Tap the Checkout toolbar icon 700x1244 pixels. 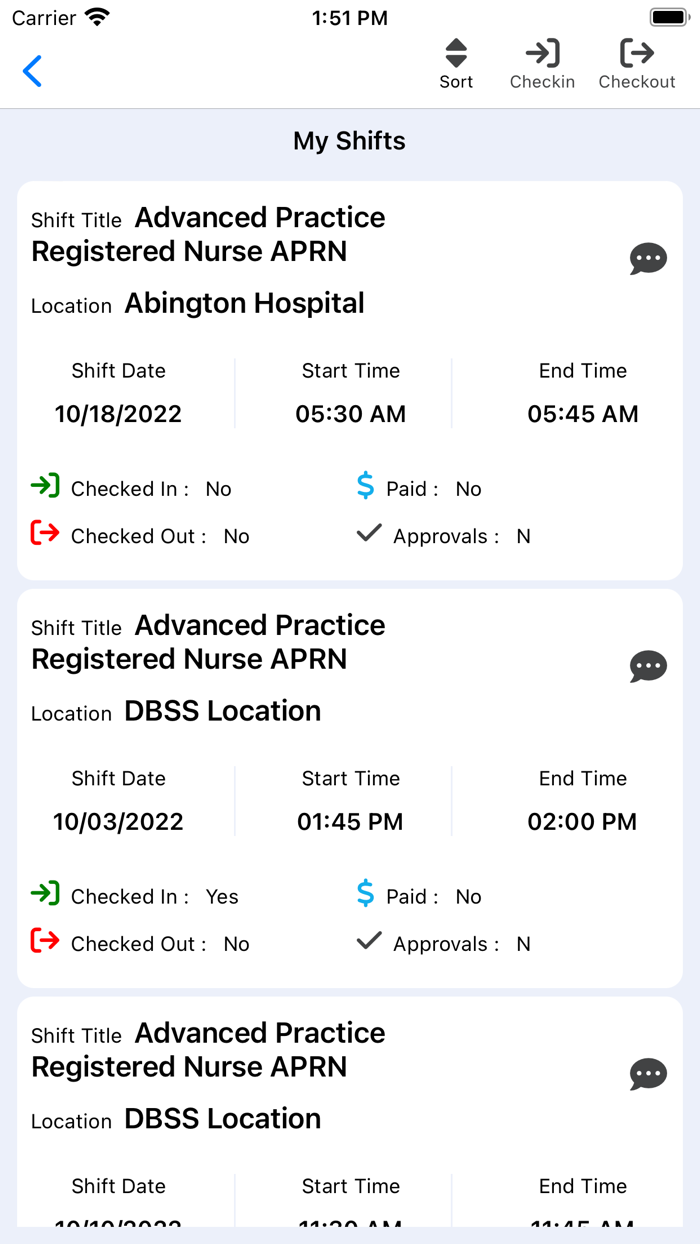(637, 65)
